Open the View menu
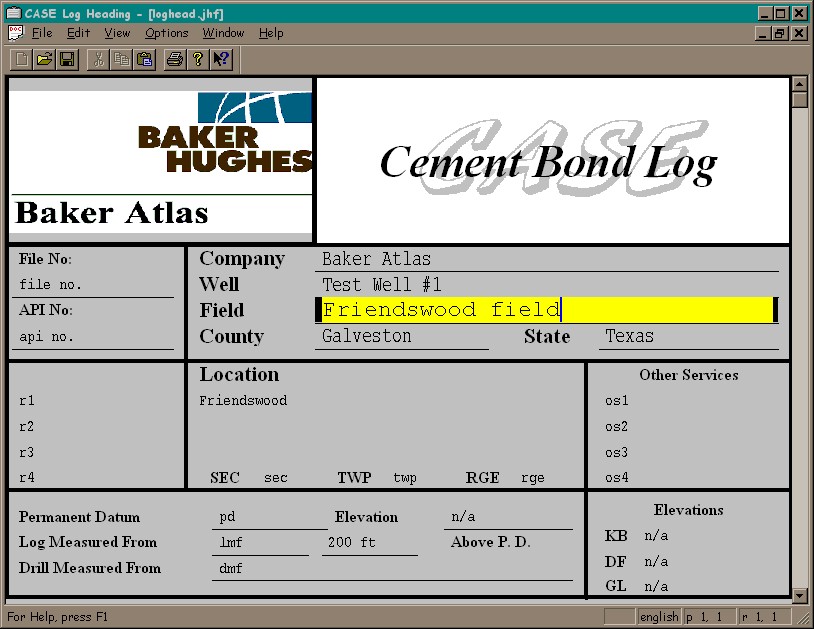 click(117, 33)
